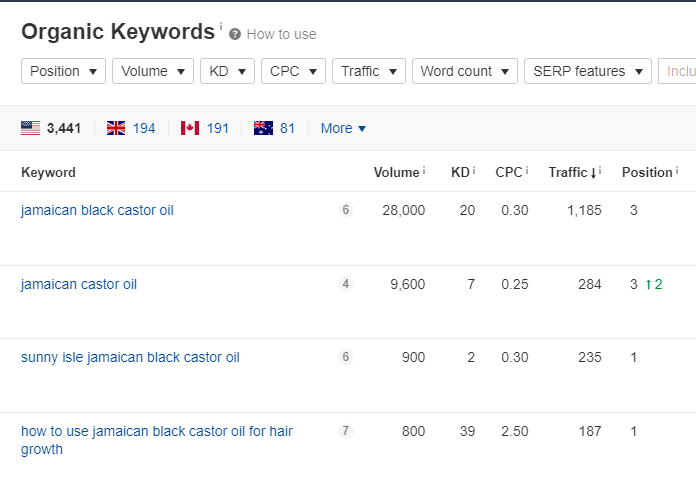Open the KD filter dropdown

click(227, 71)
